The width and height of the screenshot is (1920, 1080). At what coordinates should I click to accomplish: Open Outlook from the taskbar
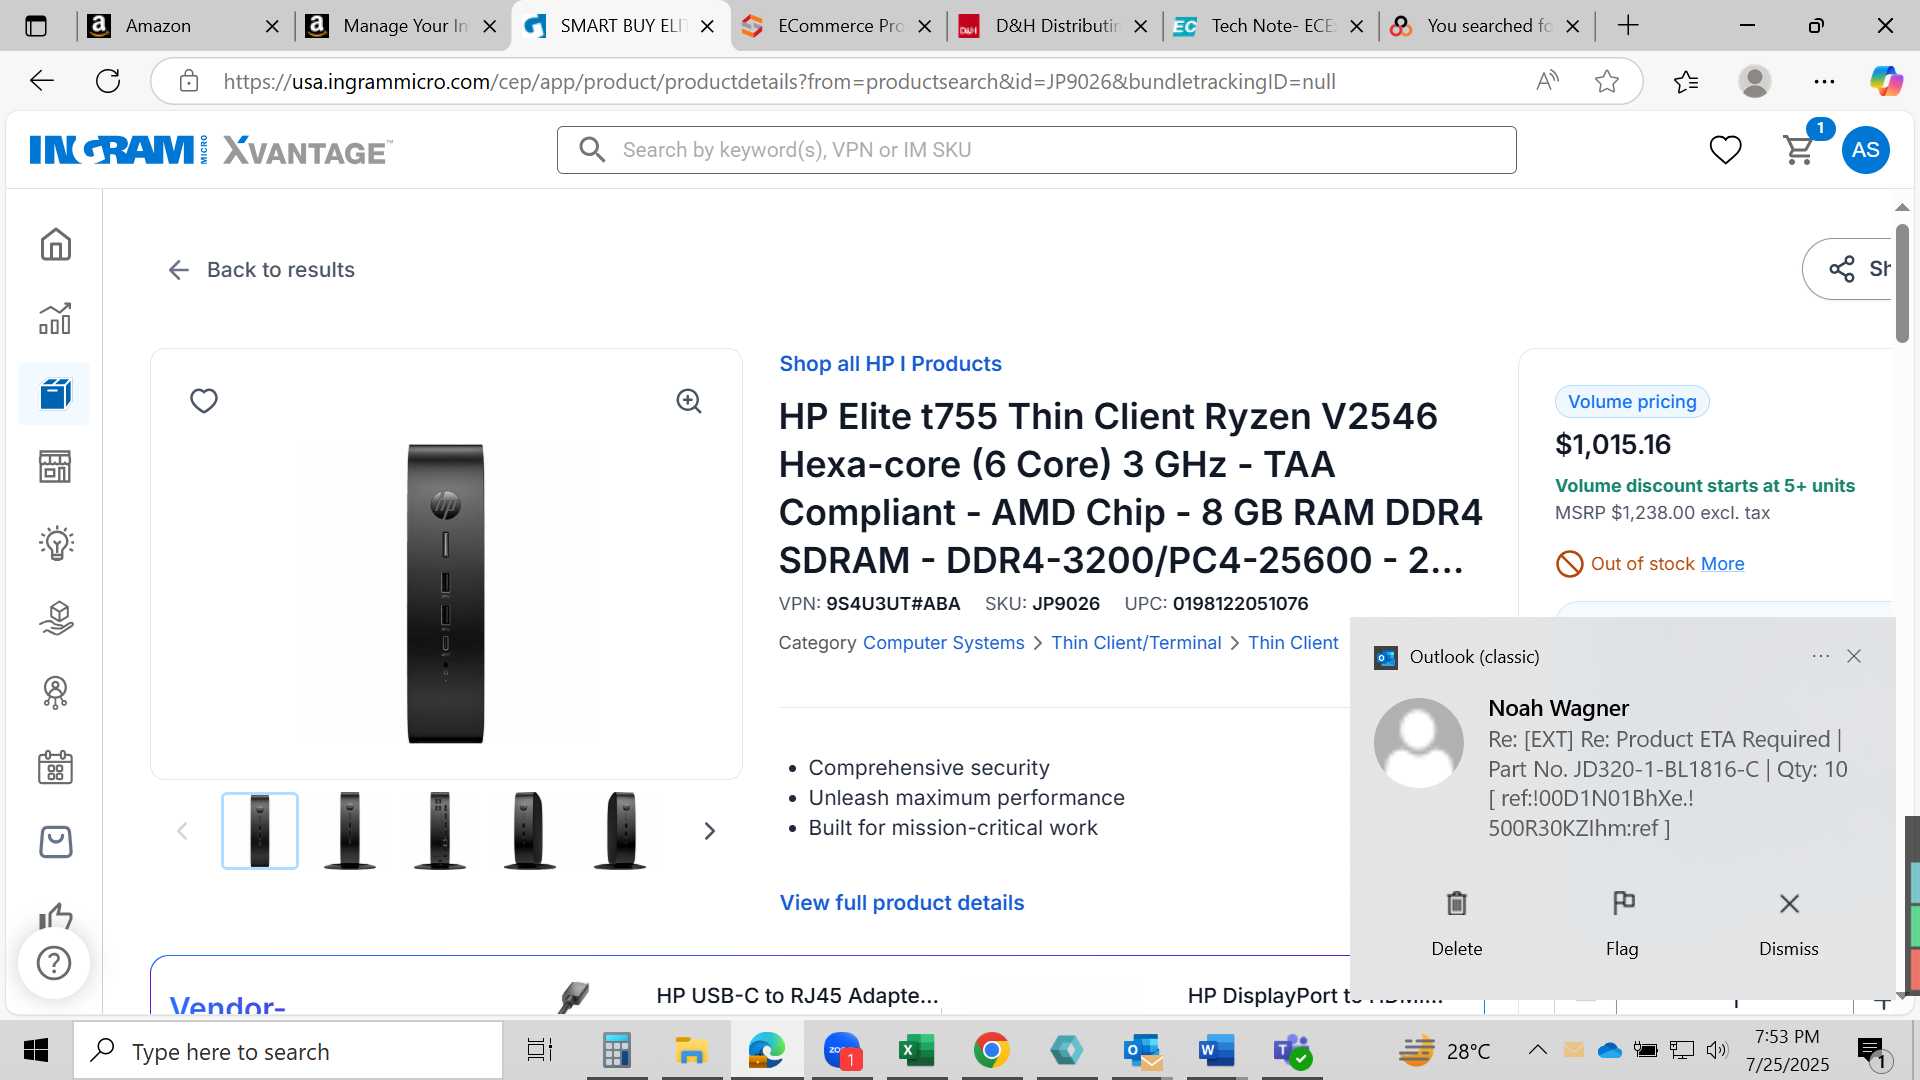point(1141,1051)
